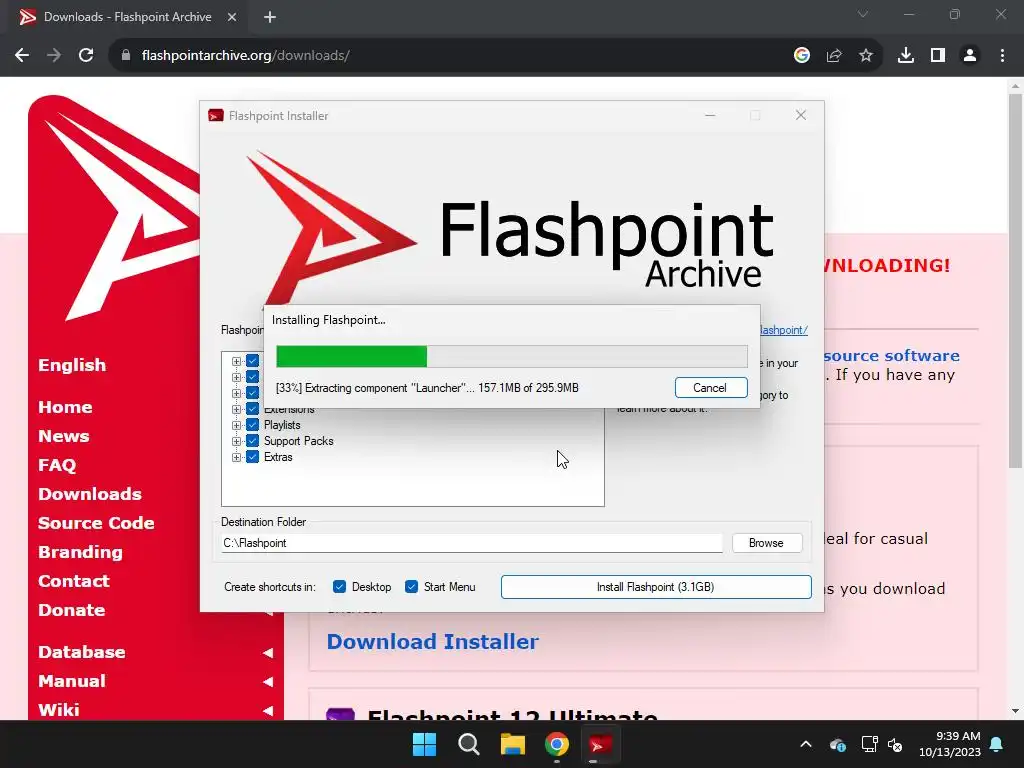1024x768 pixels.
Task: Expand the Extras tree node
Action: [236, 457]
